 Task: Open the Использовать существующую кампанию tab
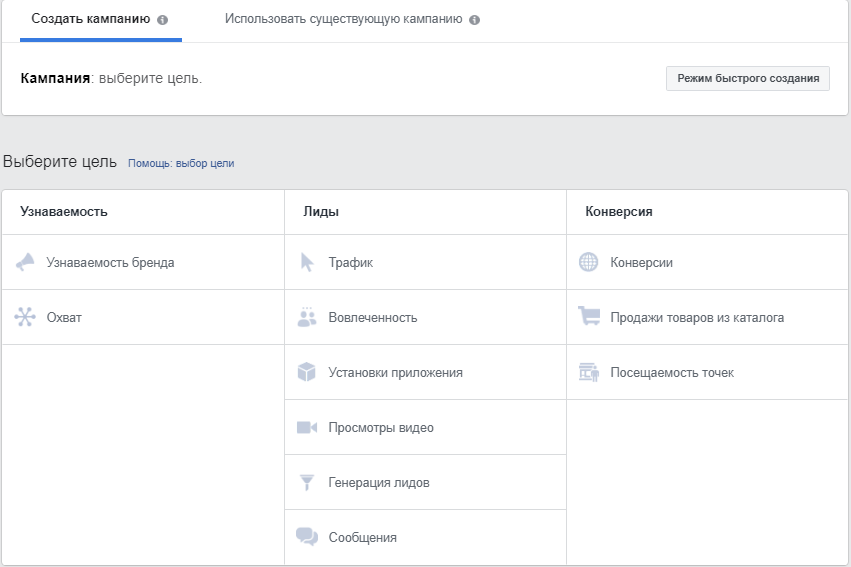pos(343,19)
